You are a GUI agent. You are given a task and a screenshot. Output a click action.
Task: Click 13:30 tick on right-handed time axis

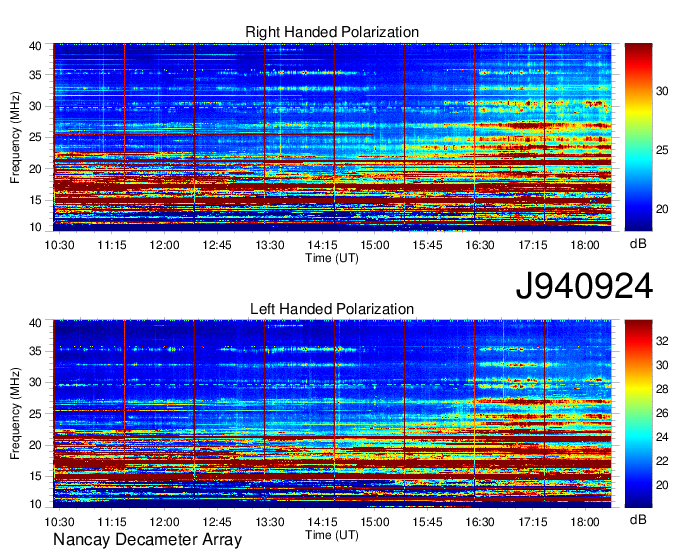(x=270, y=245)
